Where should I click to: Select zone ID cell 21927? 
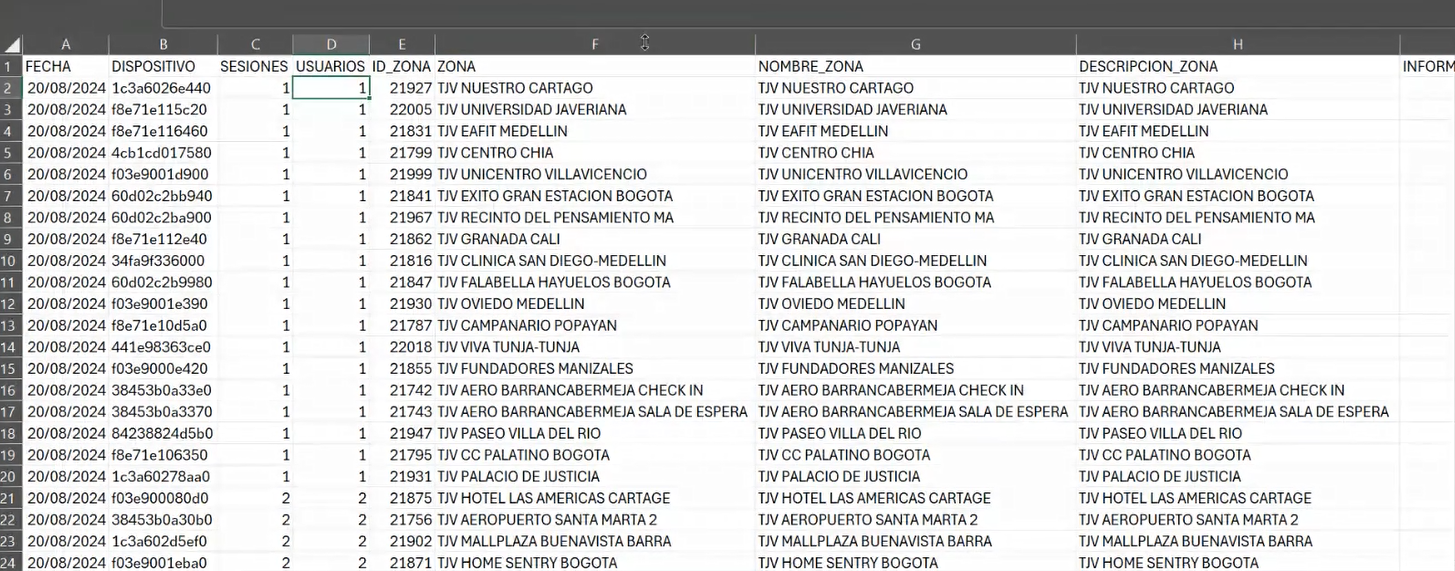[402, 88]
